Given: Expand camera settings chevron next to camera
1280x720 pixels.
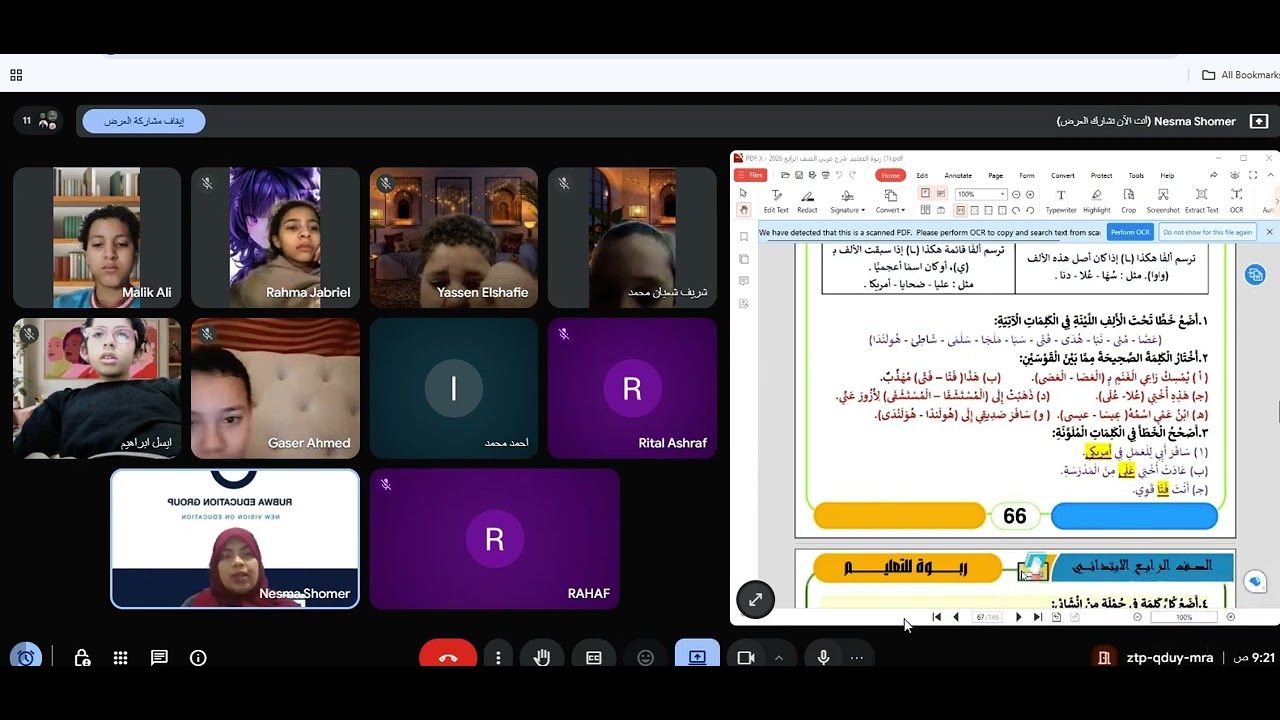Looking at the screenshot, I should [x=778, y=657].
